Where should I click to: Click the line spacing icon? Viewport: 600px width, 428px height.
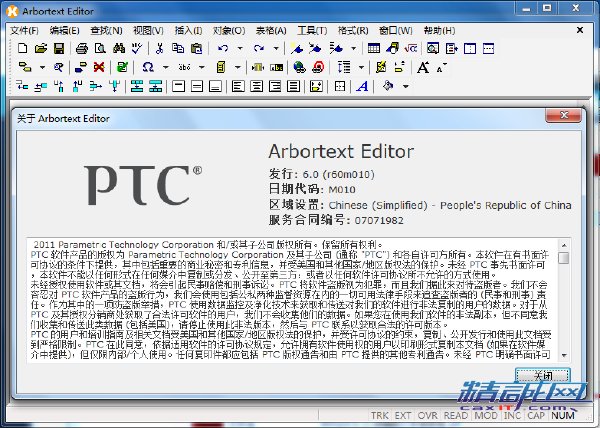(344, 67)
